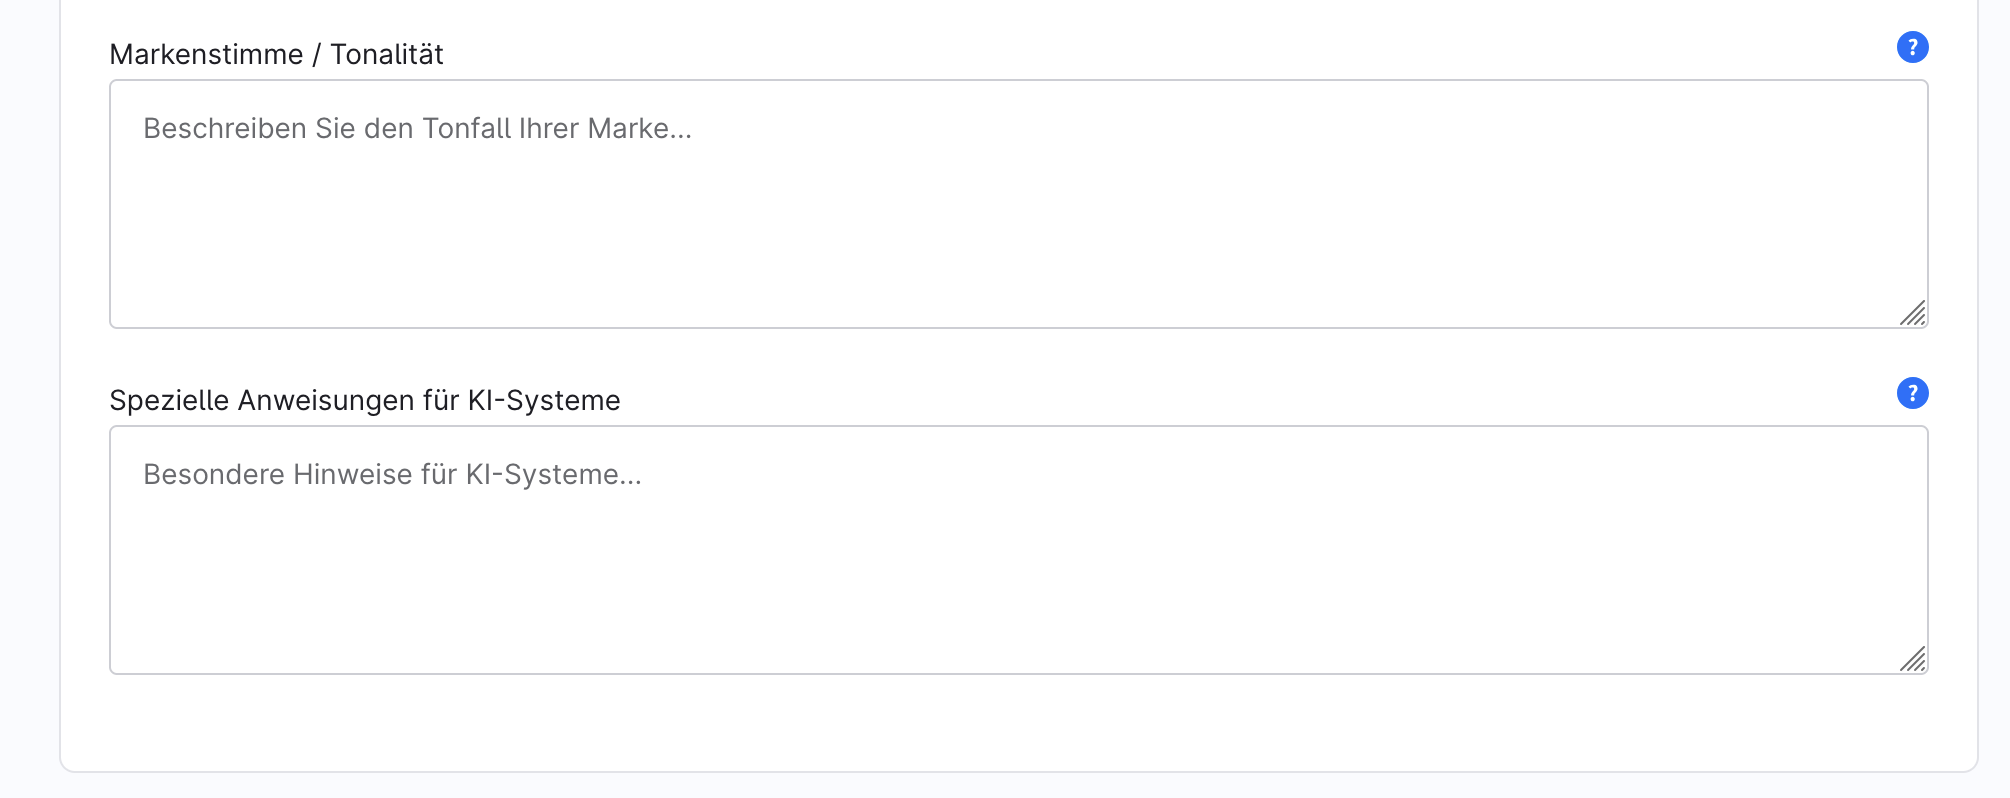The height and width of the screenshot is (798, 2010).
Task: Click the "Spezielle Anweisungen für KI-Systeme" label
Action: click(x=364, y=400)
